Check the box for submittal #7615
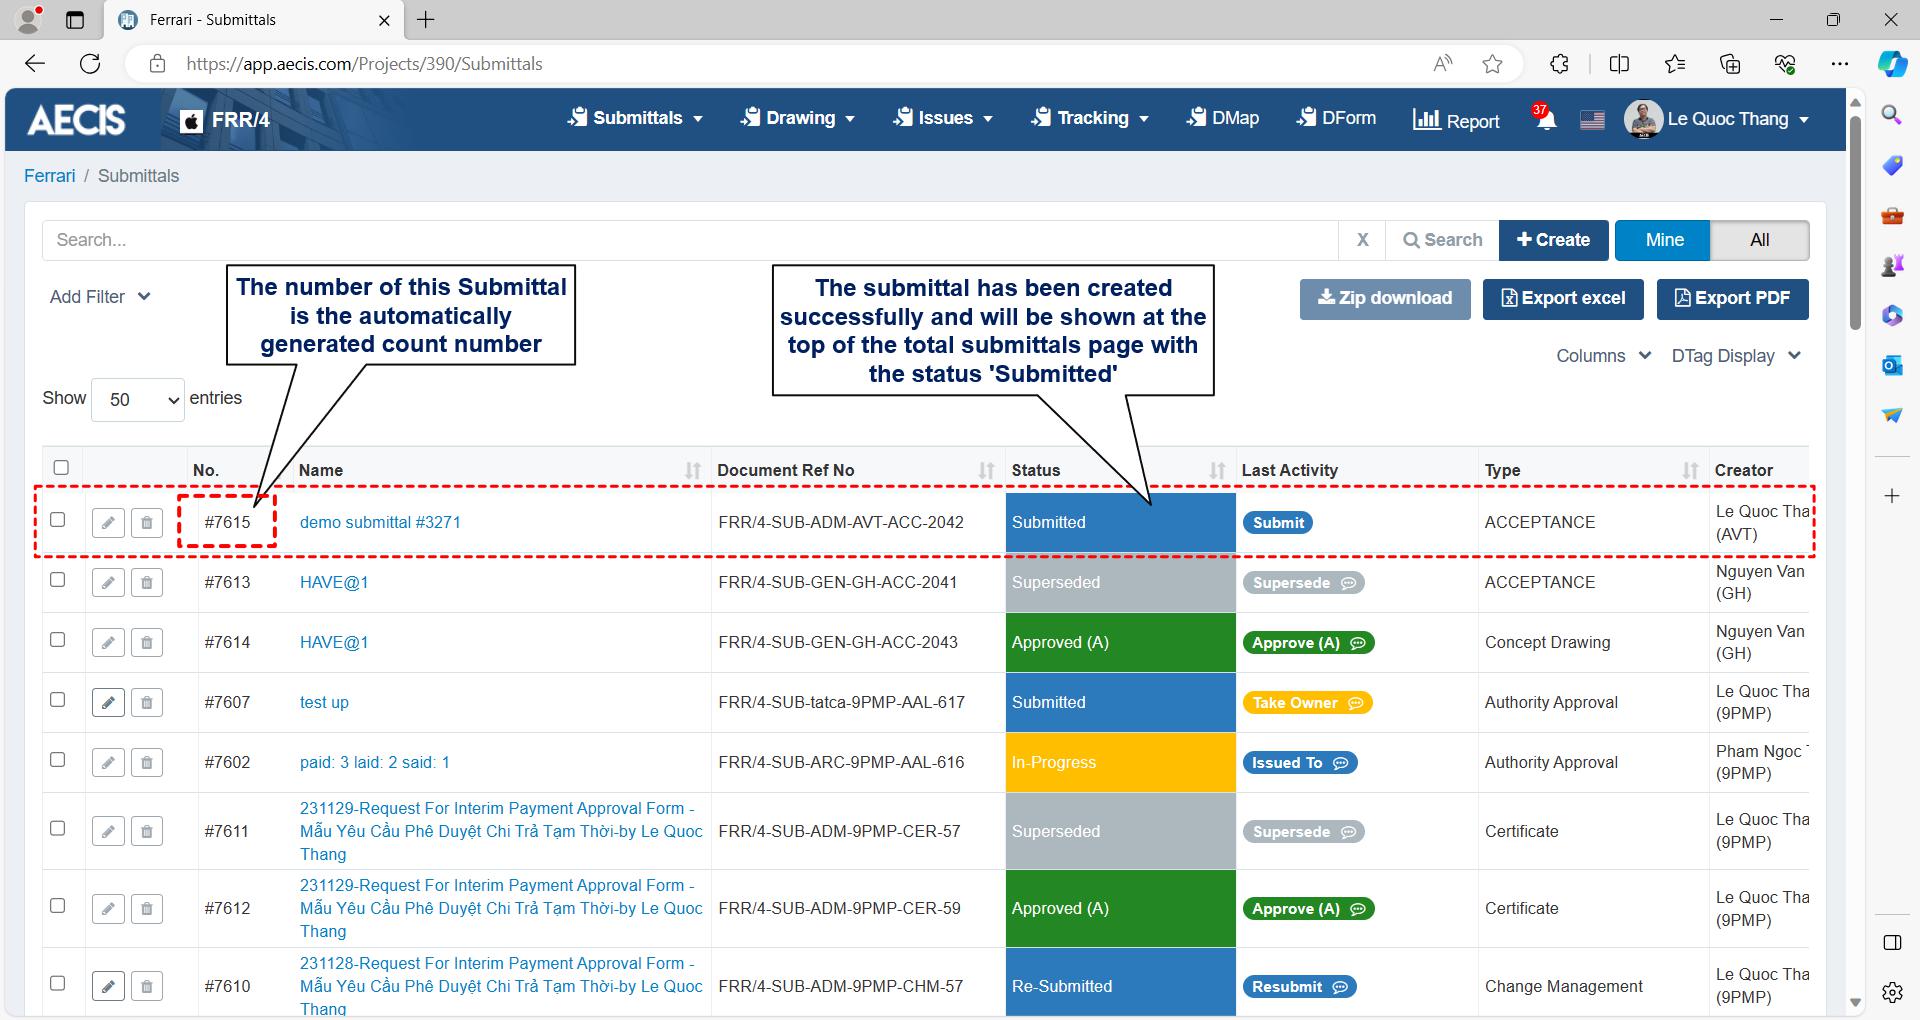 (58, 520)
